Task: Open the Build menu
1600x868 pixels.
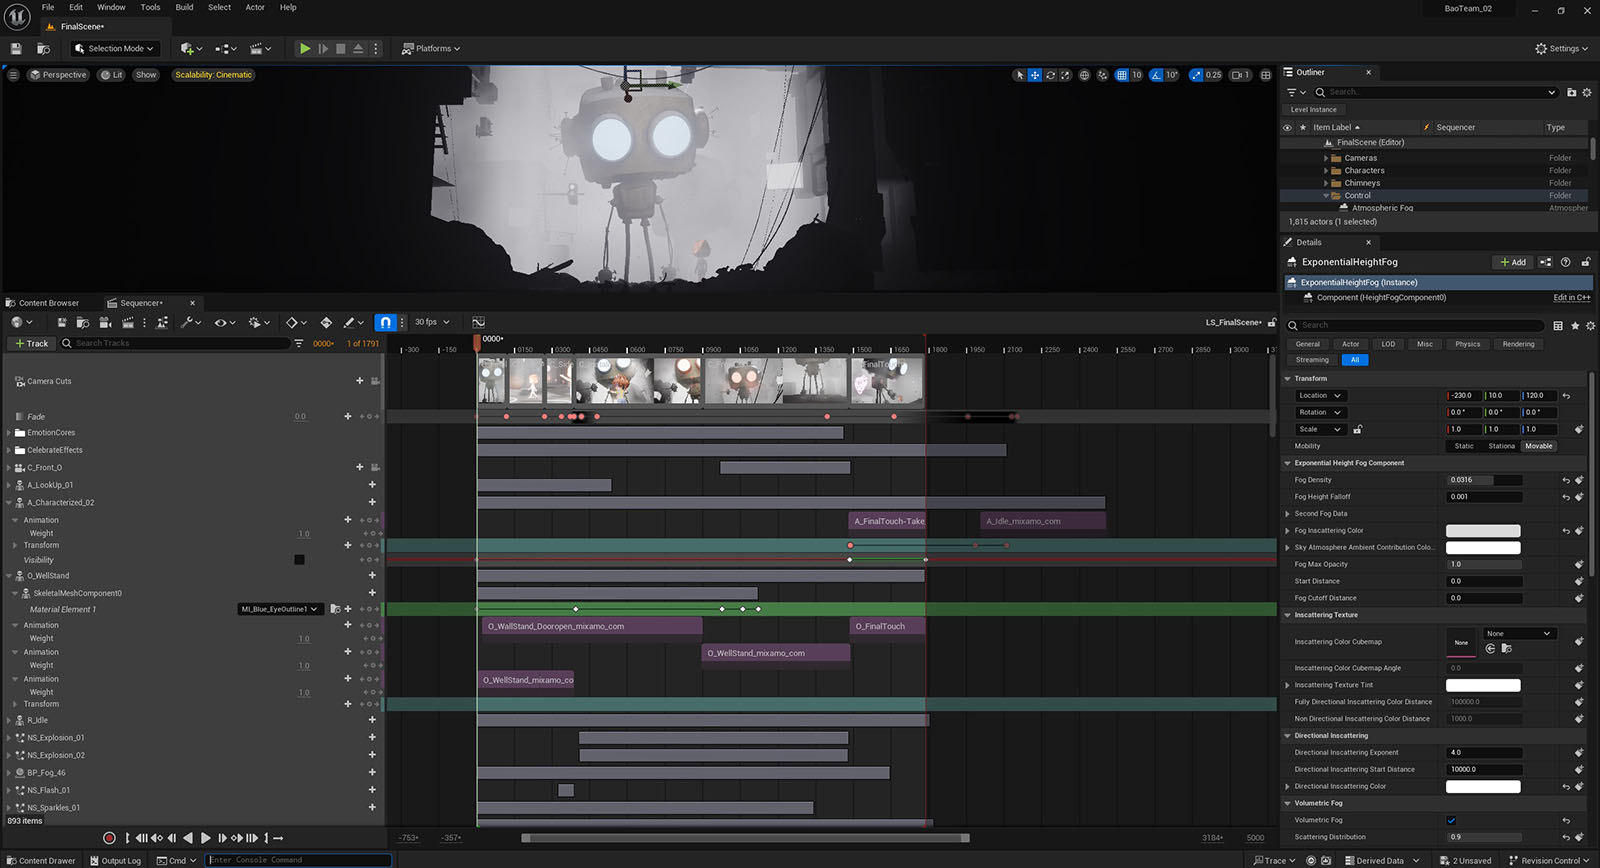Action: click(x=184, y=7)
